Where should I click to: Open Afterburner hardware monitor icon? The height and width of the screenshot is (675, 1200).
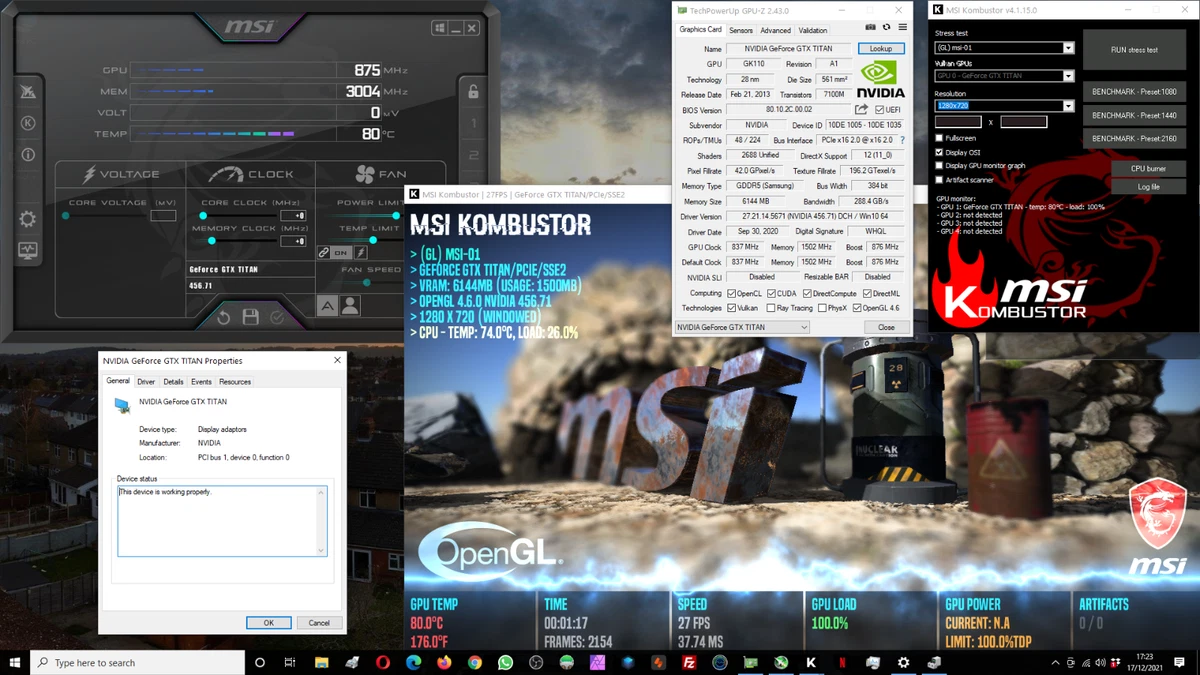(x=28, y=250)
